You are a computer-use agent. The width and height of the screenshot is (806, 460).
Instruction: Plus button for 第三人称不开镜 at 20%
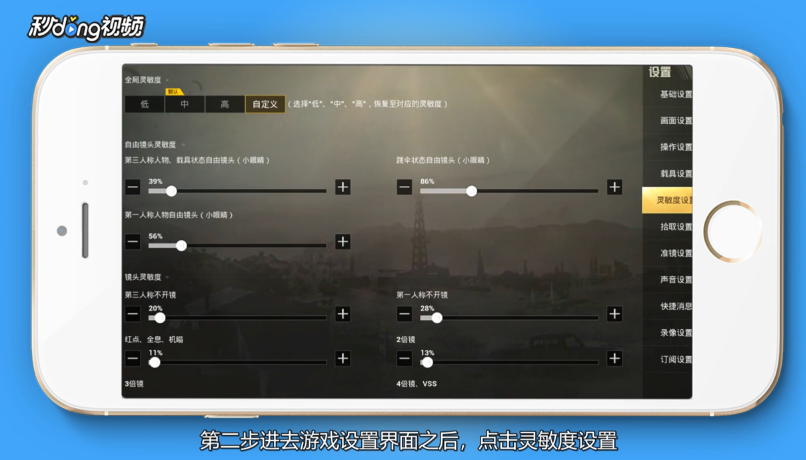point(343,314)
